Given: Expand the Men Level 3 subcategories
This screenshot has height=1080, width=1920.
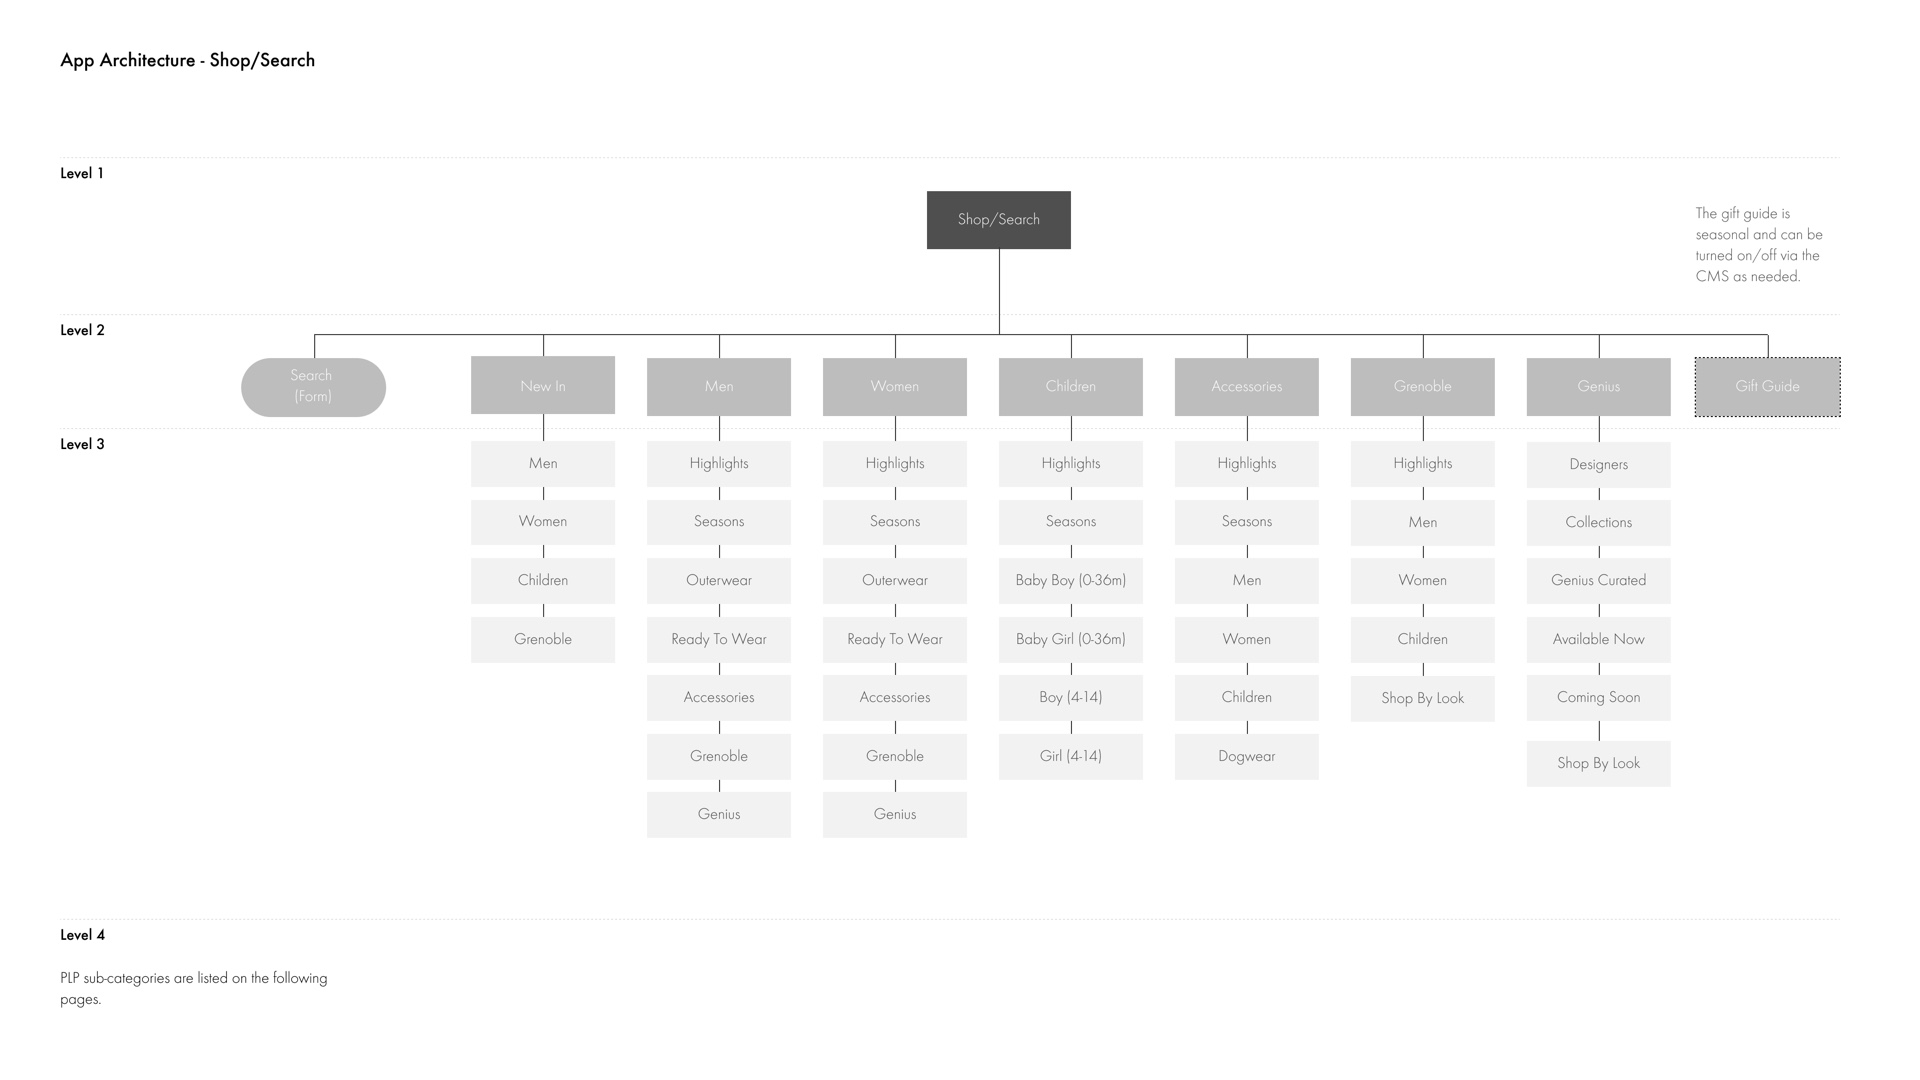Looking at the screenshot, I should pyautogui.click(x=717, y=385).
